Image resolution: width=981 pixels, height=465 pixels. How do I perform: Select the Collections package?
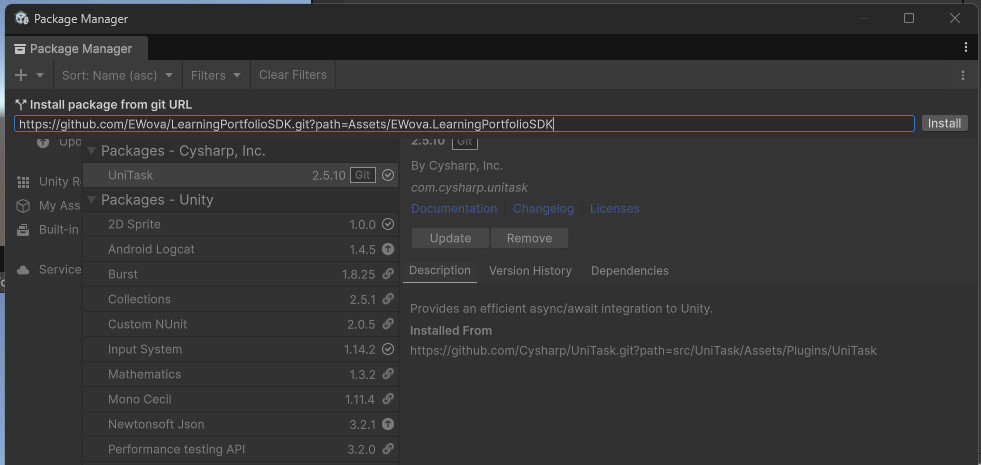point(240,299)
